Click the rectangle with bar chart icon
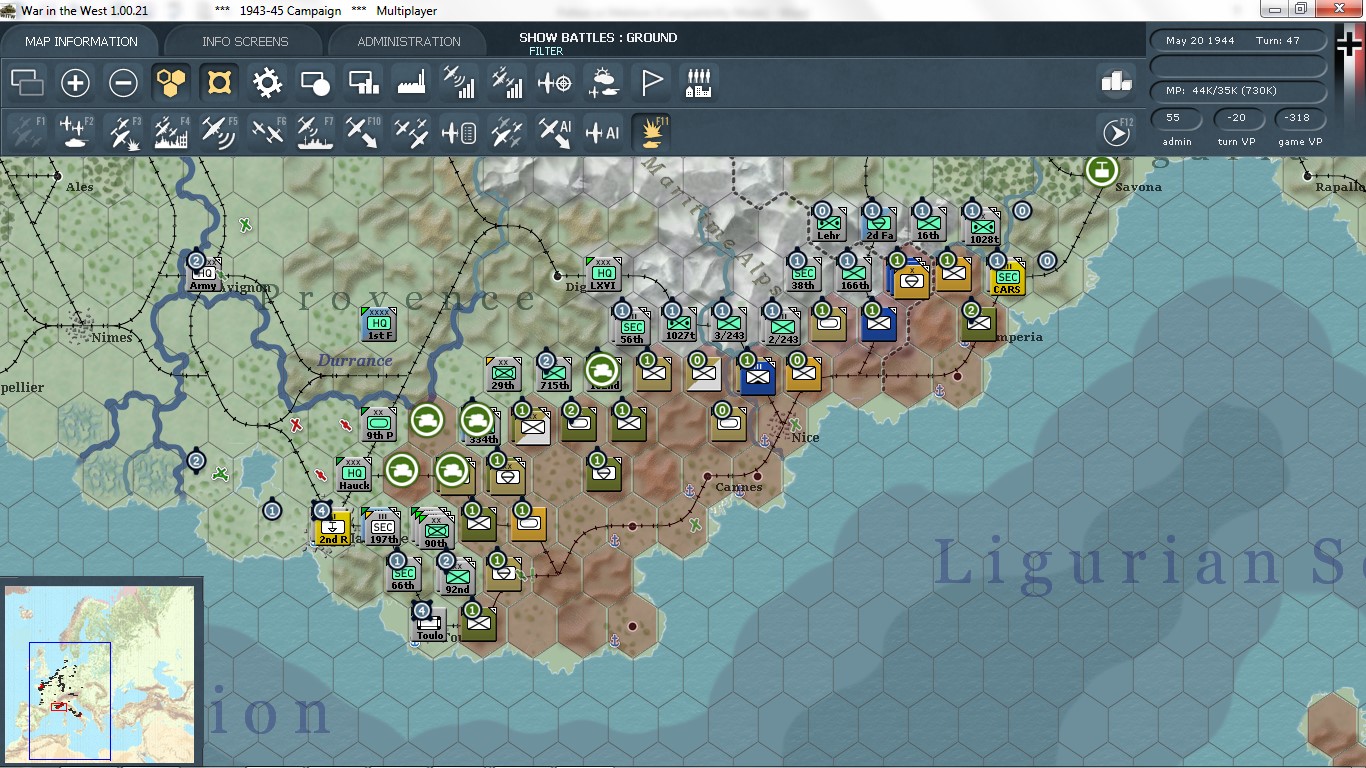The height and width of the screenshot is (768, 1366). (x=363, y=82)
